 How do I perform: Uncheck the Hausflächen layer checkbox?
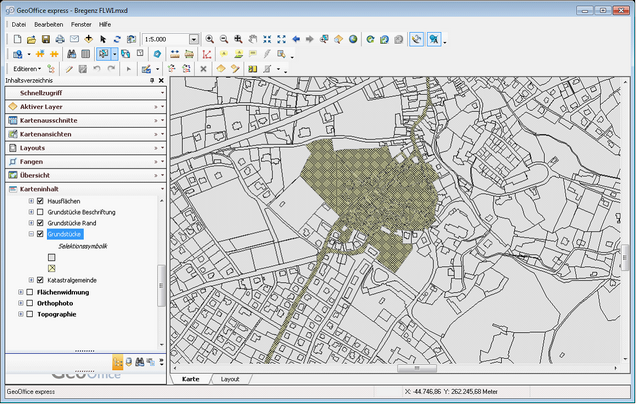(x=40, y=201)
